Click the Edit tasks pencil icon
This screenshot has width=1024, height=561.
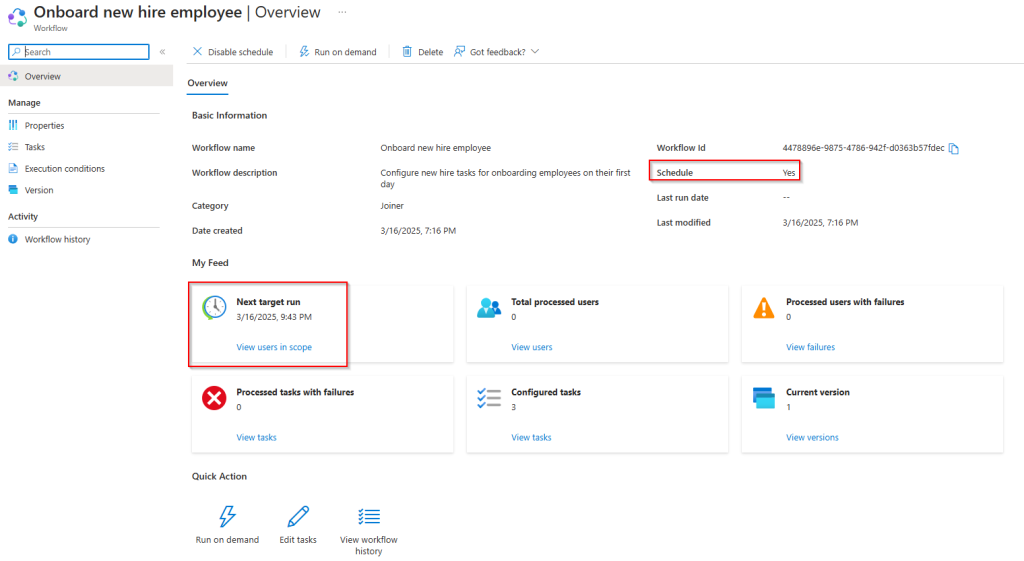click(x=298, y=516)
